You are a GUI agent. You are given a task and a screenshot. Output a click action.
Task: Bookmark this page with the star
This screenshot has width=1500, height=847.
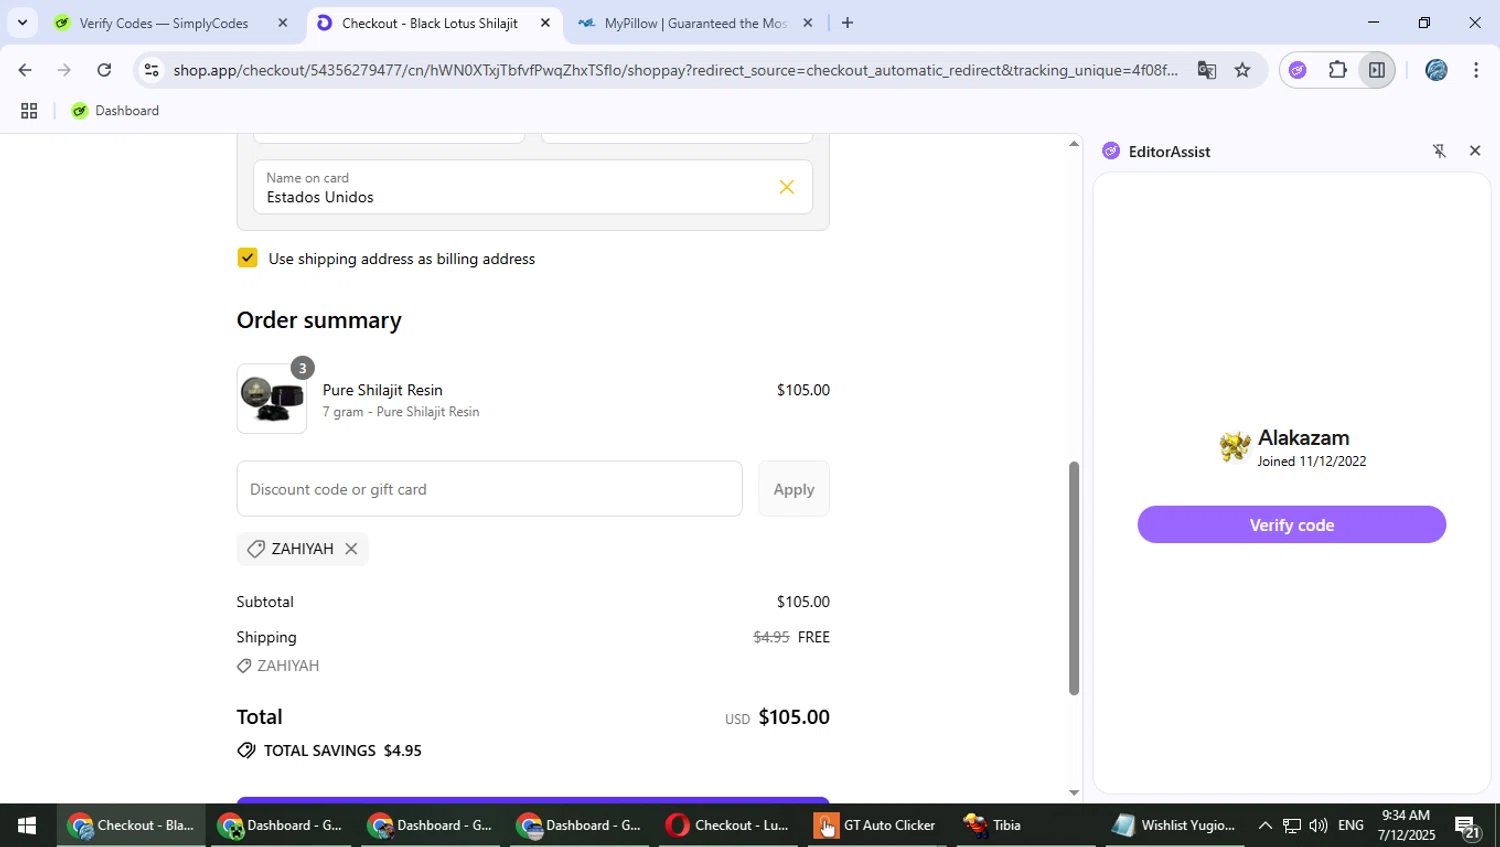click(1242, 70)
